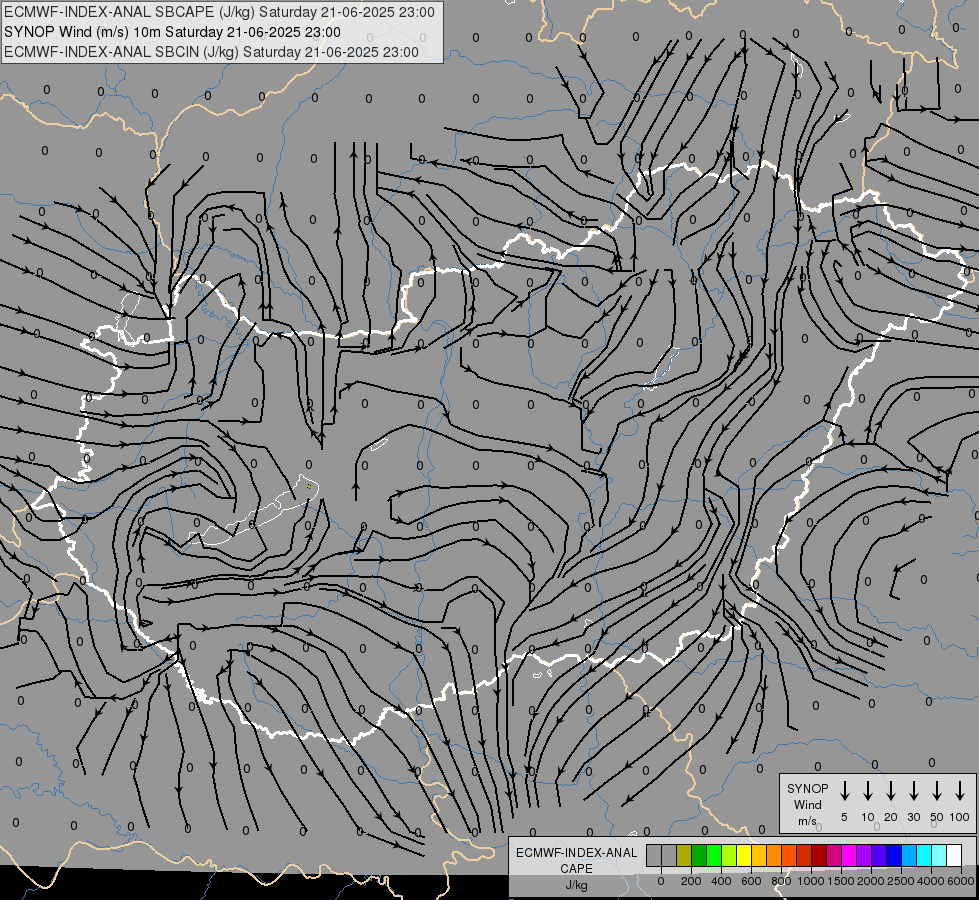Viewport: 979px width, 900px height.
Task: Select the sky blue CAPE legend swatch
Action: pos(908,855)
